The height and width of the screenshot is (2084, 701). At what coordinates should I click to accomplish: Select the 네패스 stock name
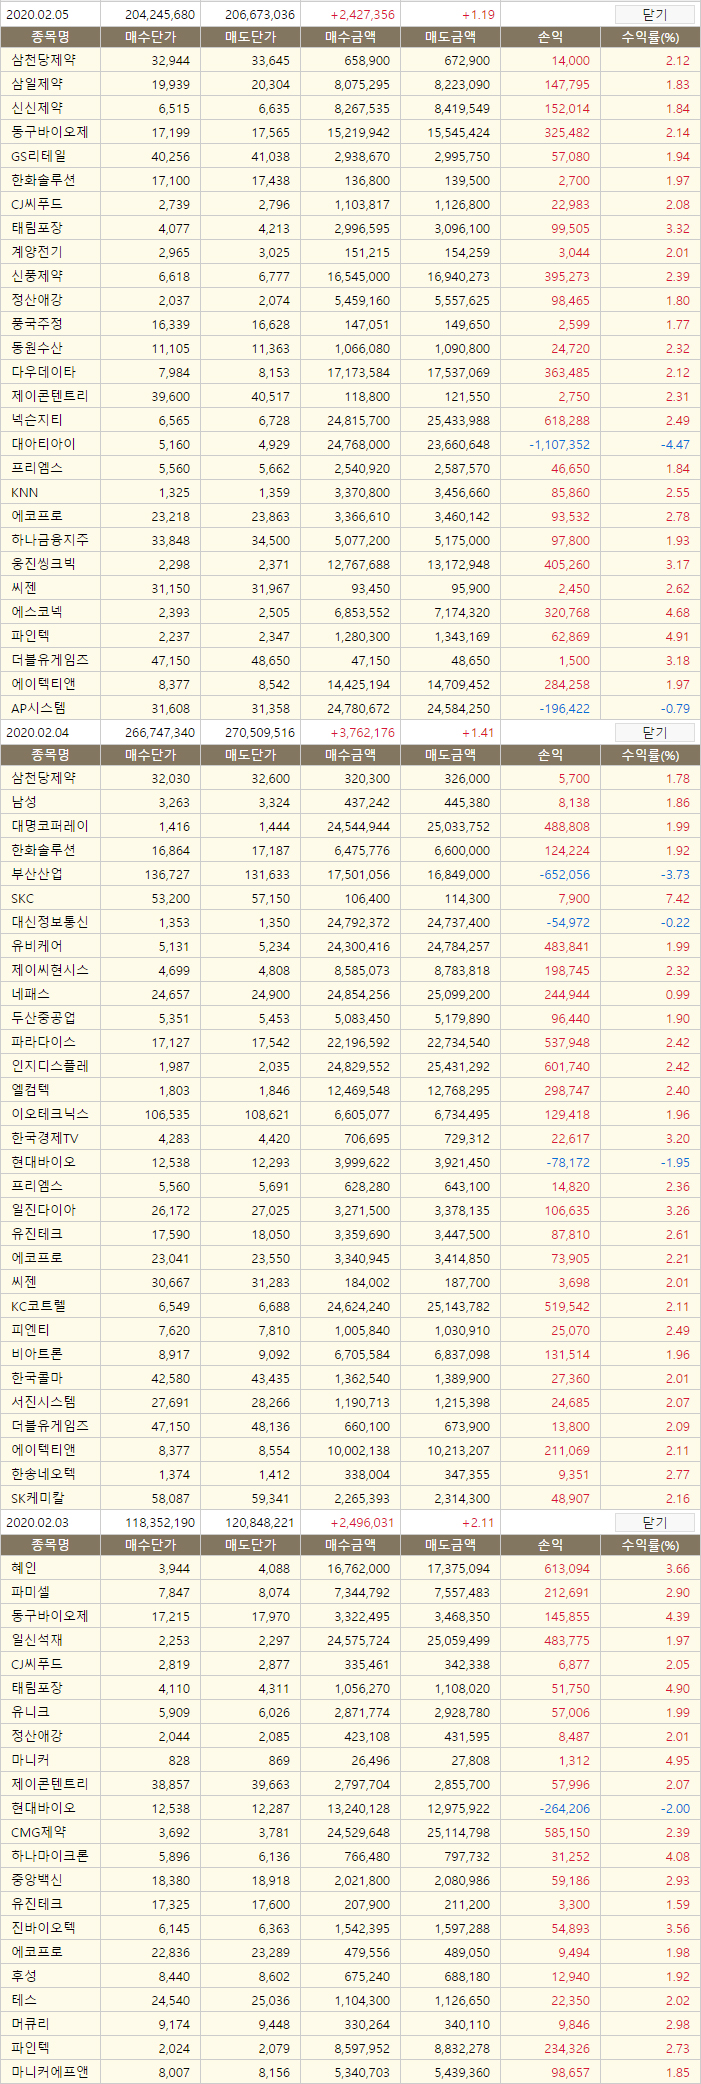tap(30, 994)
